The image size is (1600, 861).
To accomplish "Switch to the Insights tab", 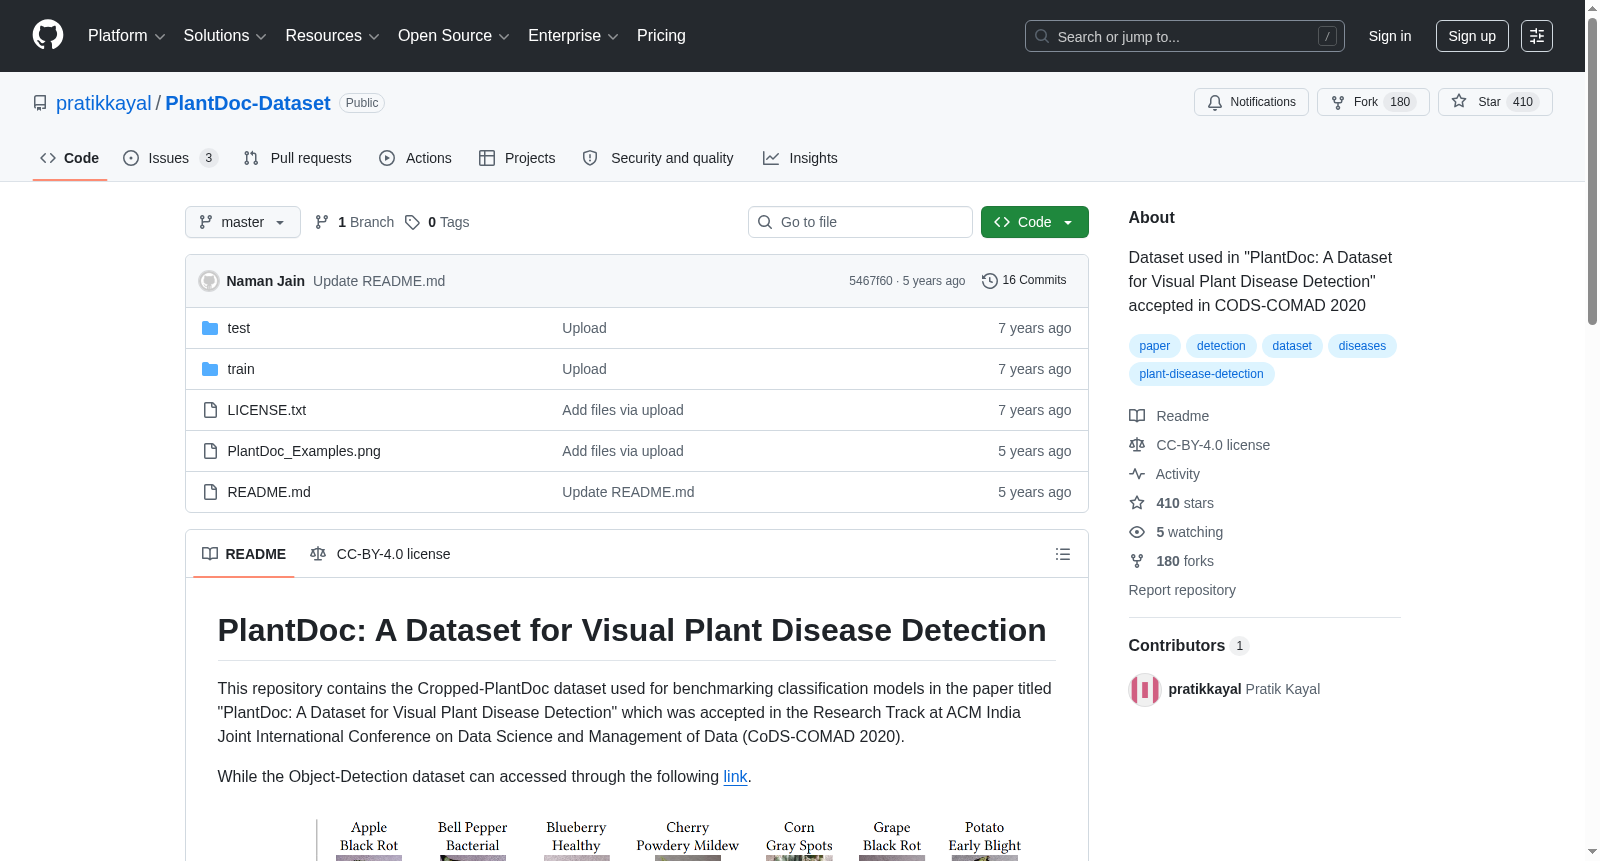I will pos(800,158).
